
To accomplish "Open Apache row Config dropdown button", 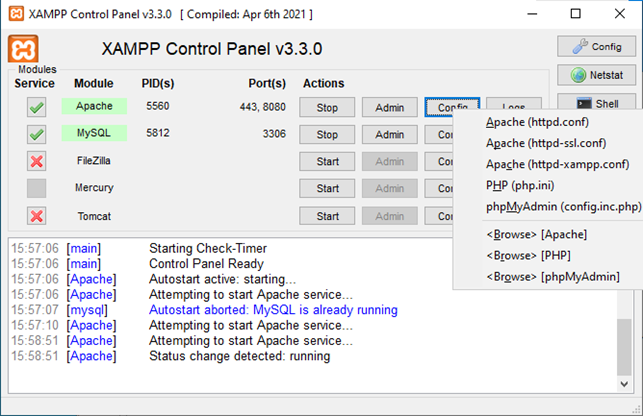I will coord(452,107).
